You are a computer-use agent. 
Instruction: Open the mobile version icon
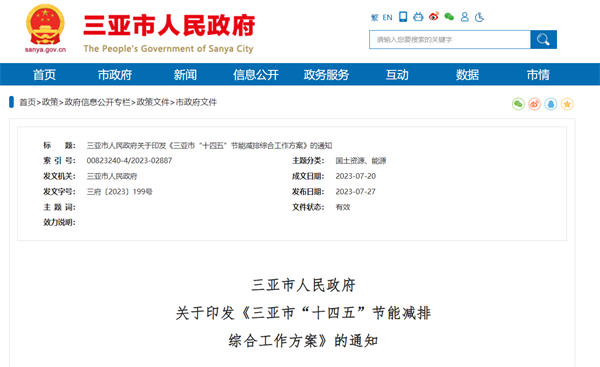pyautogui.click(x=403, y=17)
